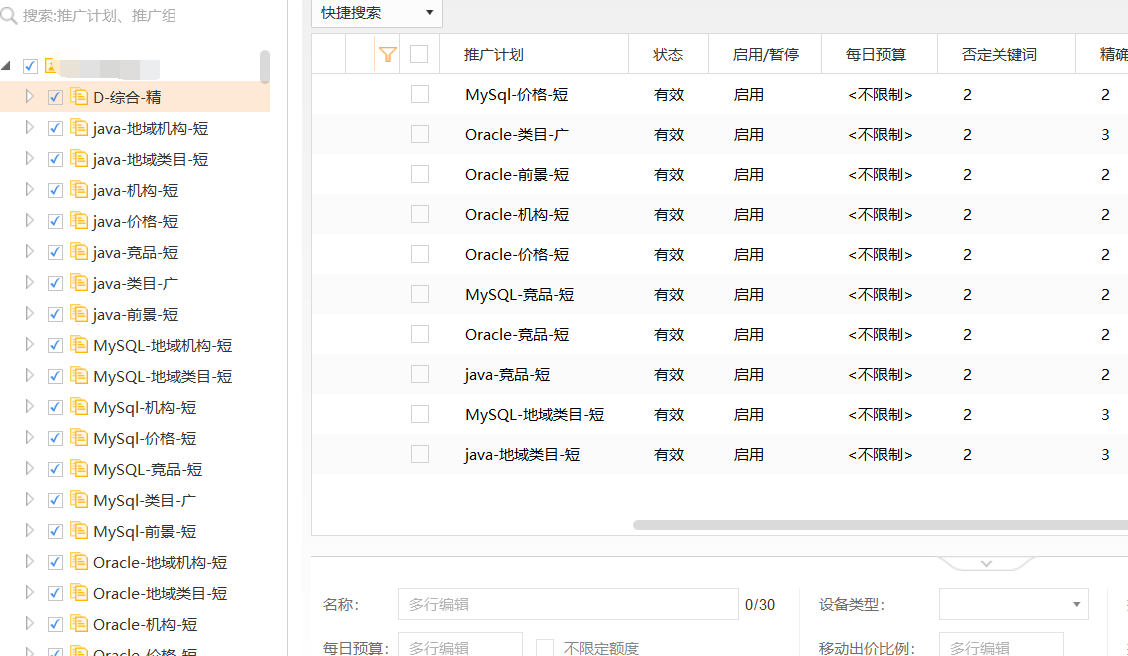Click the search magnifier icon

tap(9, 16)
